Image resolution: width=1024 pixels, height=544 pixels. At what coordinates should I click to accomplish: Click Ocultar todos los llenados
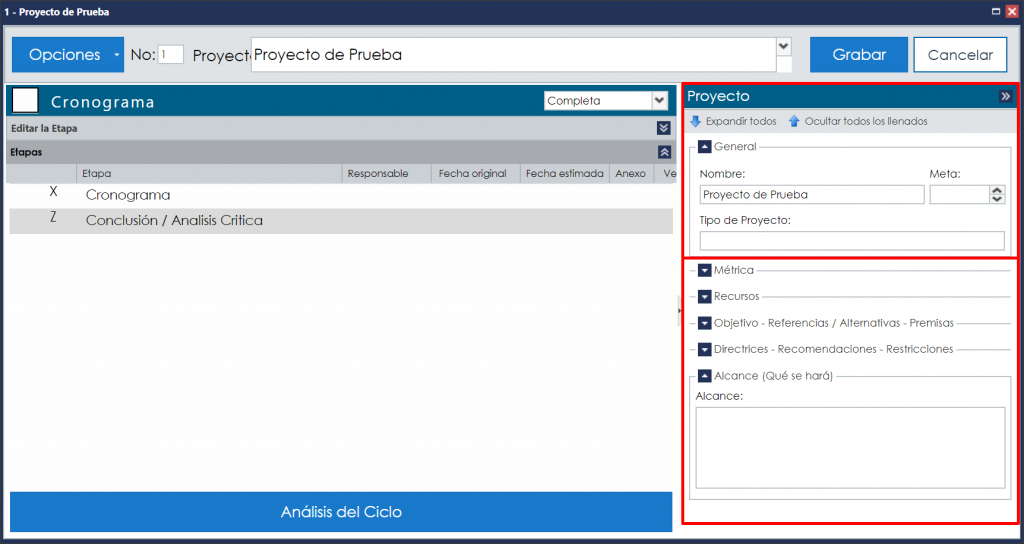(x=858, y=121)
